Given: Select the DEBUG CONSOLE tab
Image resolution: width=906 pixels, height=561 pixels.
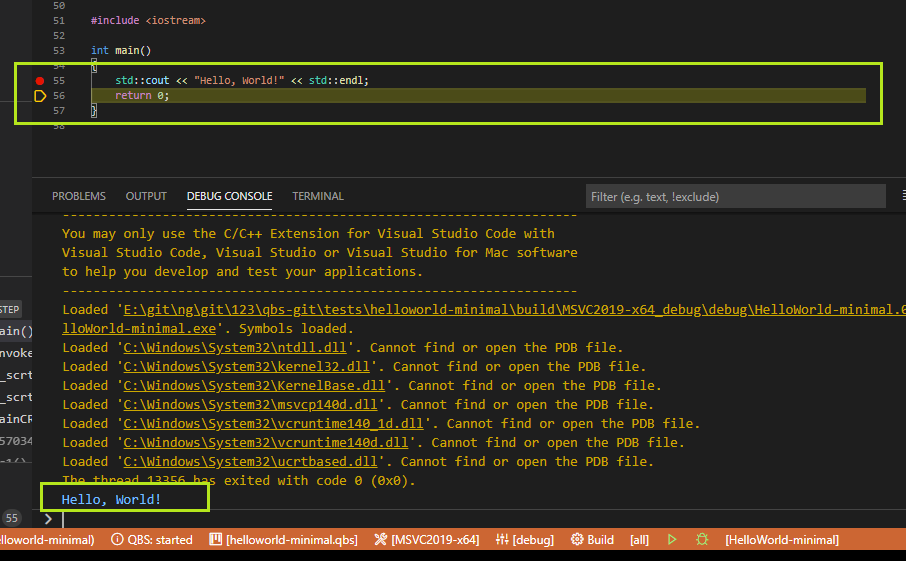Looking at the screenshot, I should 229,196.
